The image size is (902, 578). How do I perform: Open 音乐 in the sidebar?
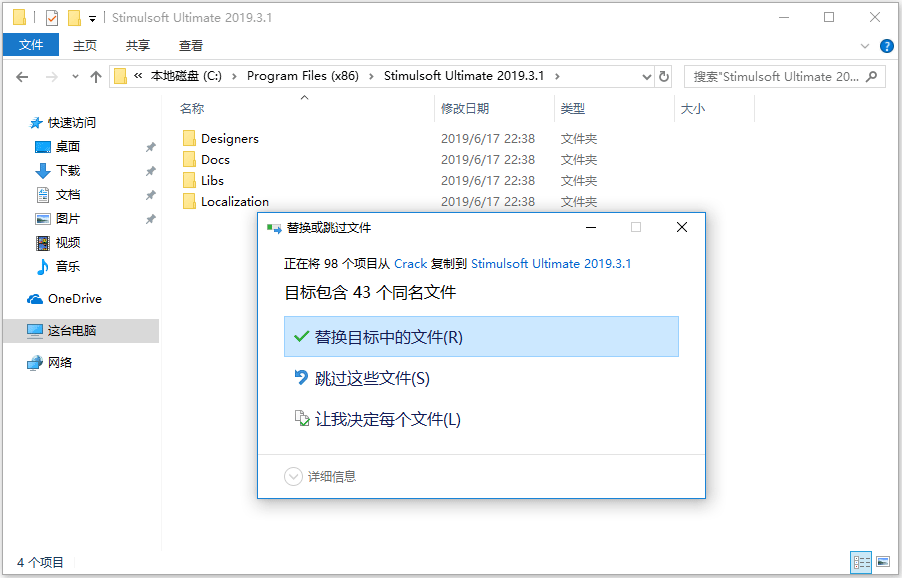pyautogui.click(x=67, y=267)
